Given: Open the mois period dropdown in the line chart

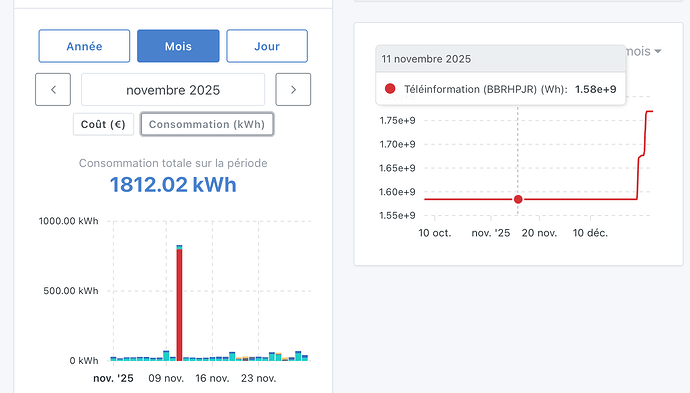Looking at the screenshot, I should click(x=643, y=51).
